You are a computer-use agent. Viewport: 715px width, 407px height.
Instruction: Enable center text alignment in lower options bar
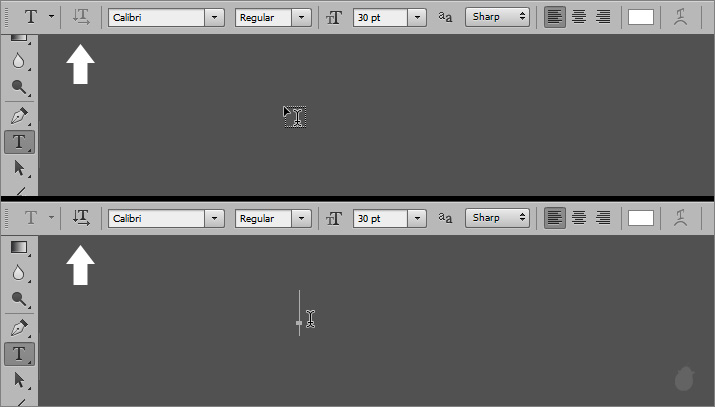coord(579,218)
